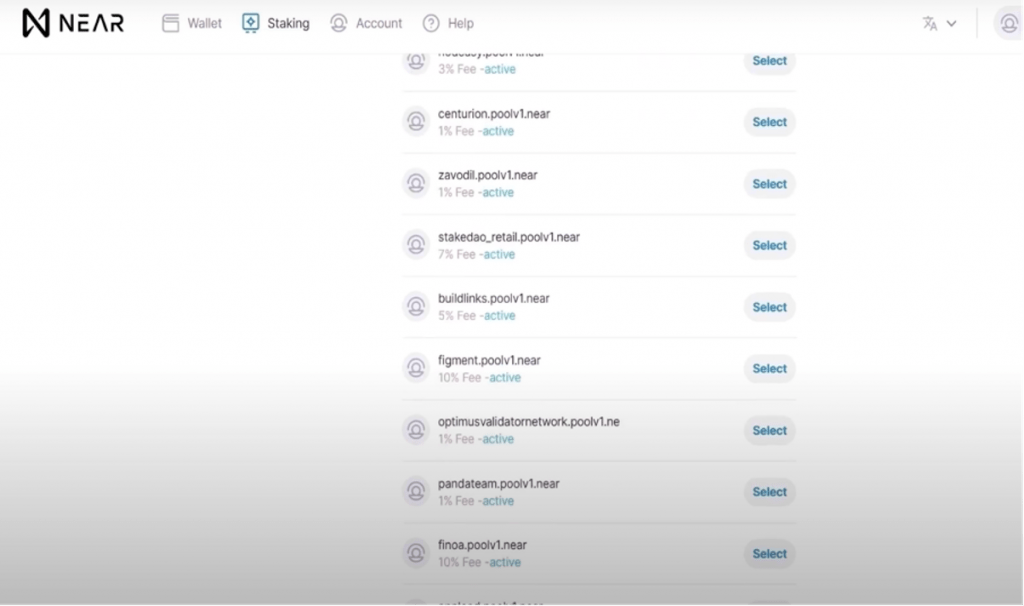The image size is (1024, 606).
Task: Click the NEAR logo icon
Action: click(36, 23)
